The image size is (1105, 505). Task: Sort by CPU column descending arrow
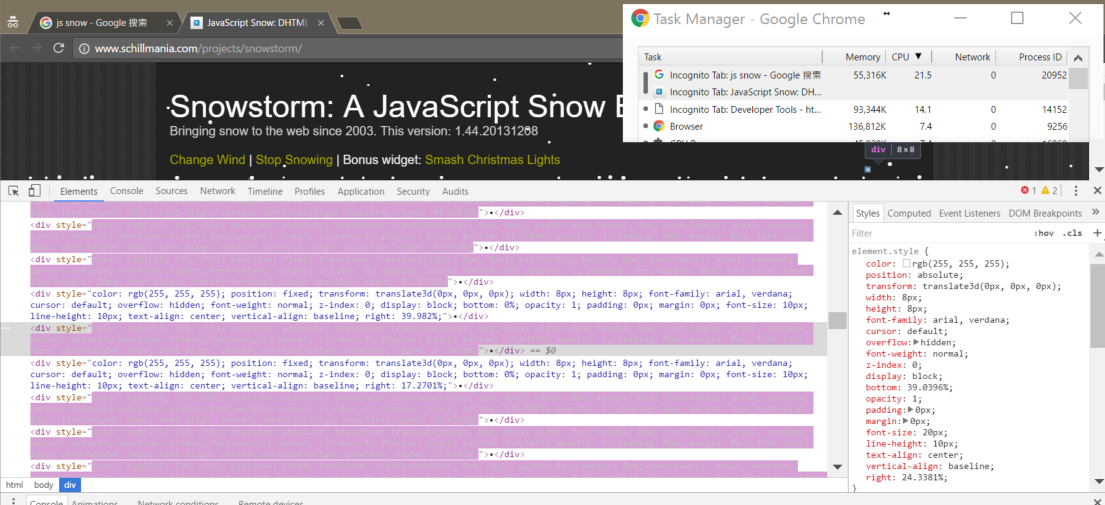point(918,56)
